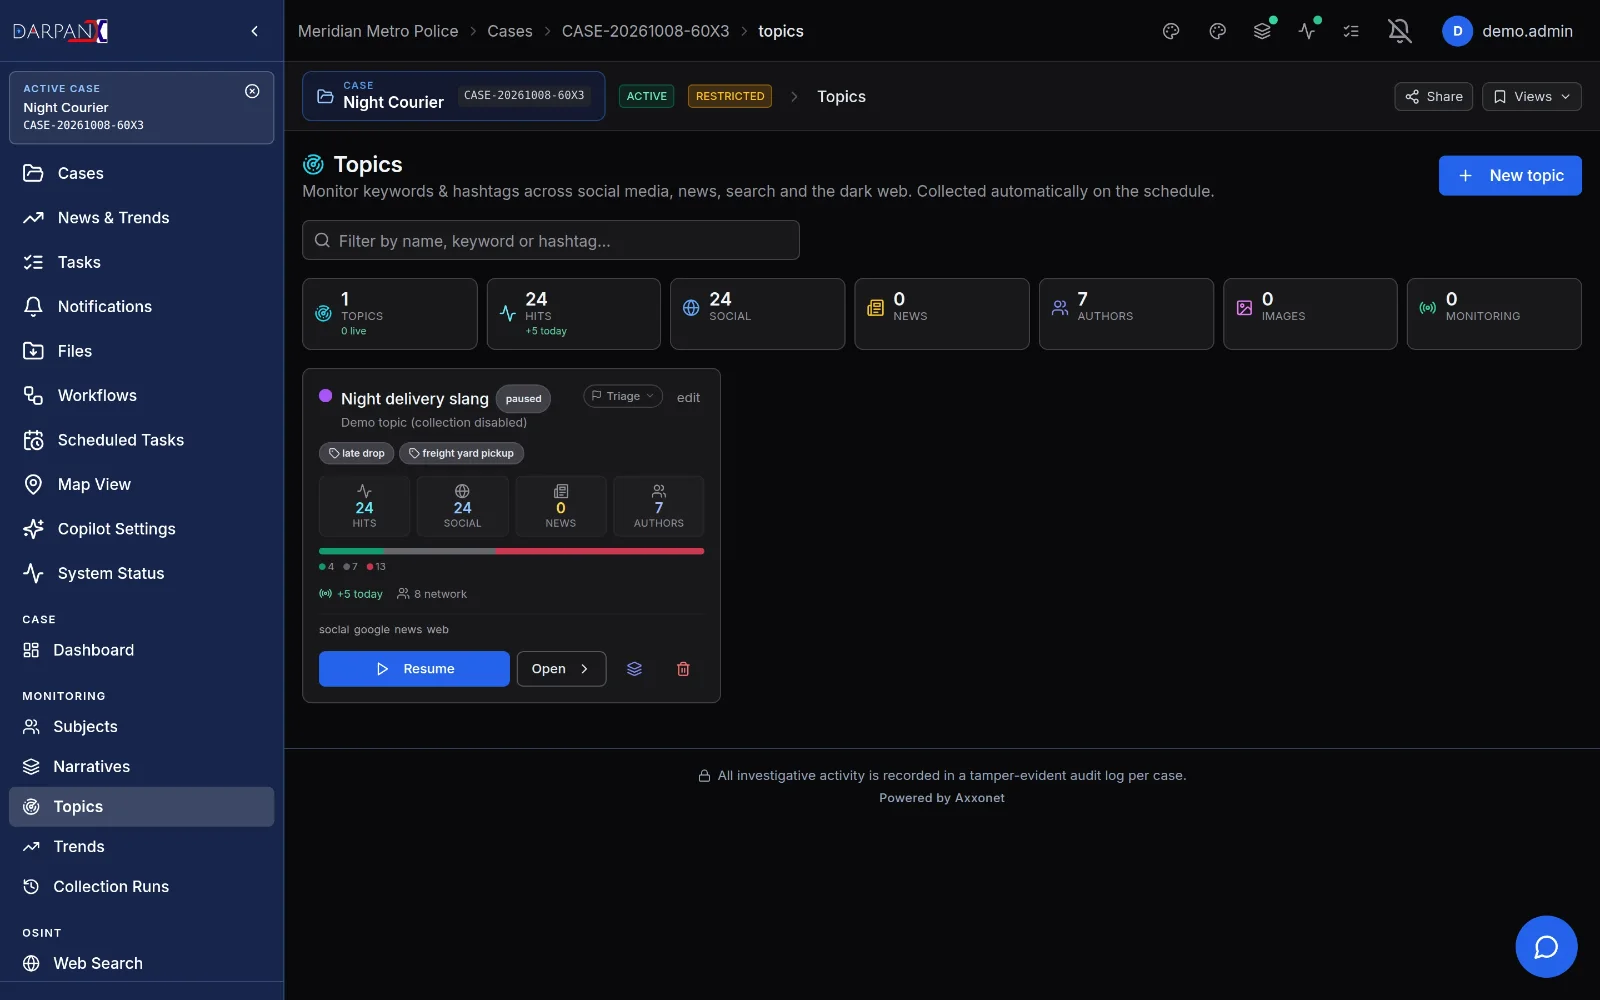This screenshot has width=1600, height=1000.
Task: Click the first palette theme icon
Action: [1171, 31]
